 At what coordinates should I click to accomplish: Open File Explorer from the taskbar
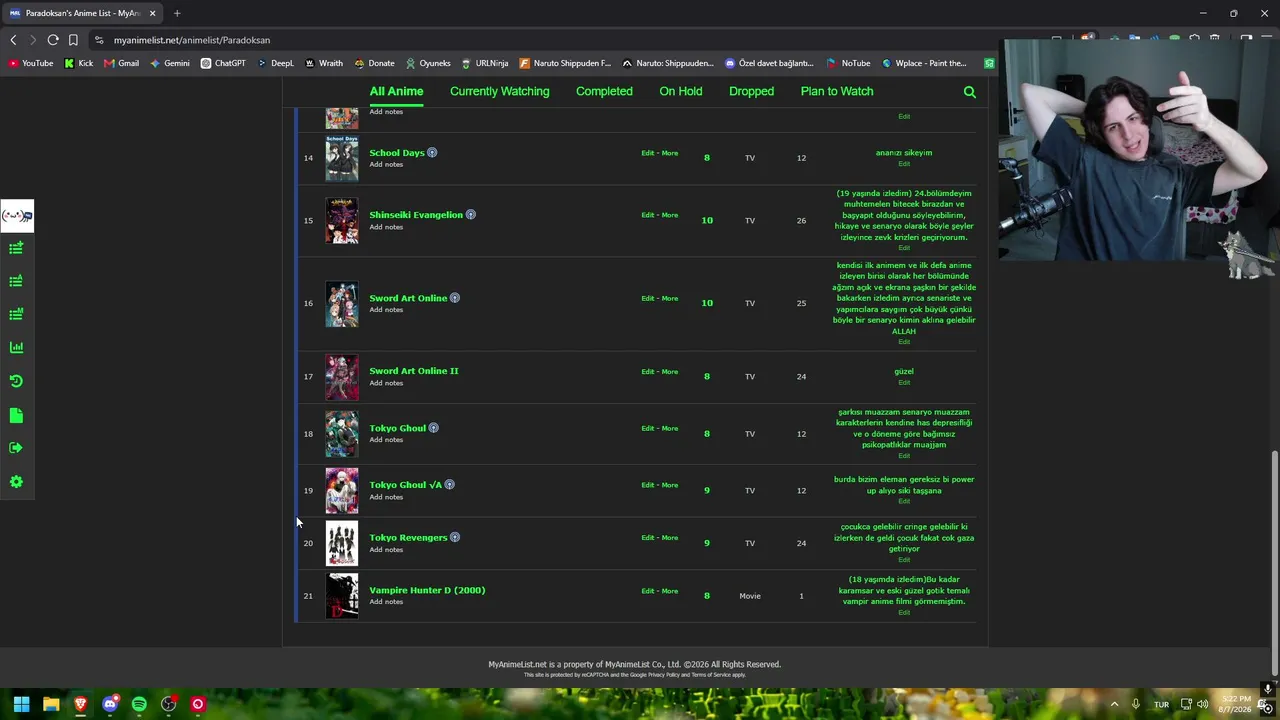pyautogui.click(x=51, y=704)
